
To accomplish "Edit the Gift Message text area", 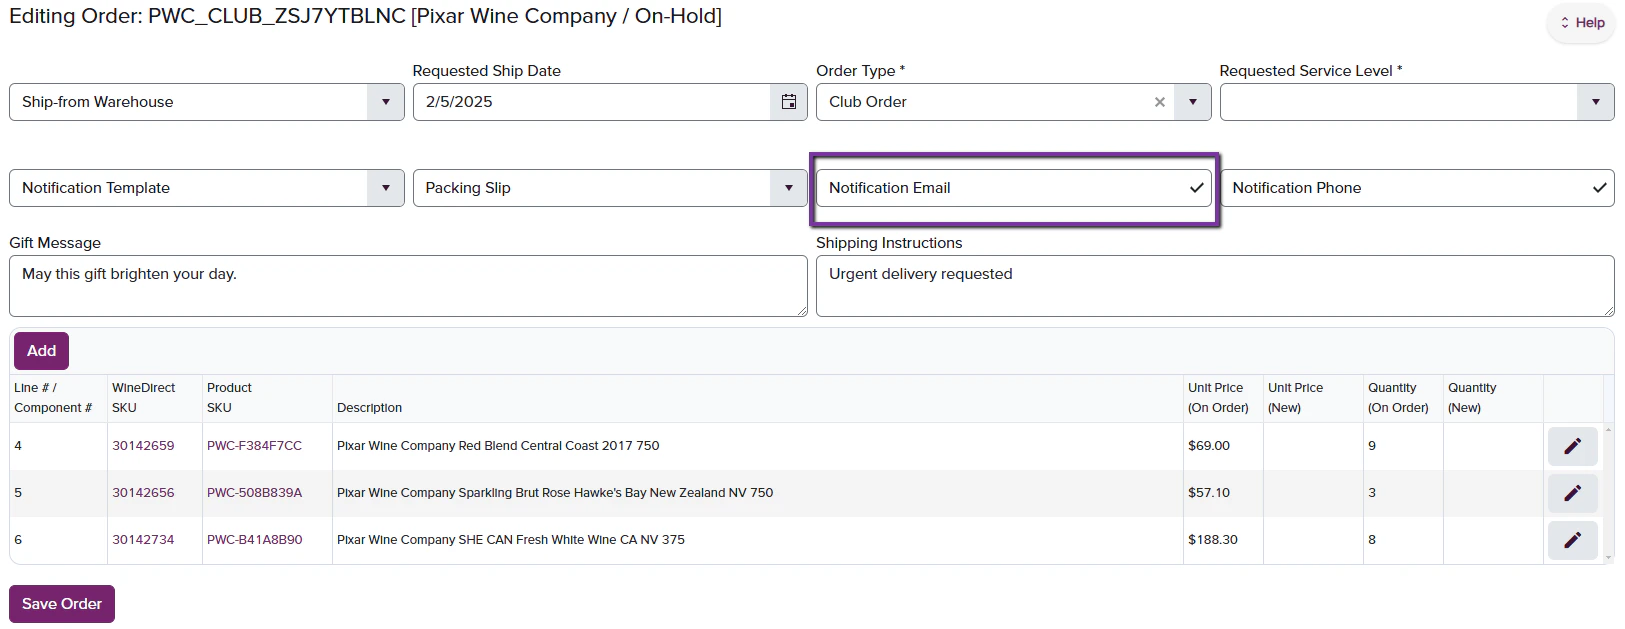I will pos(408,286).
